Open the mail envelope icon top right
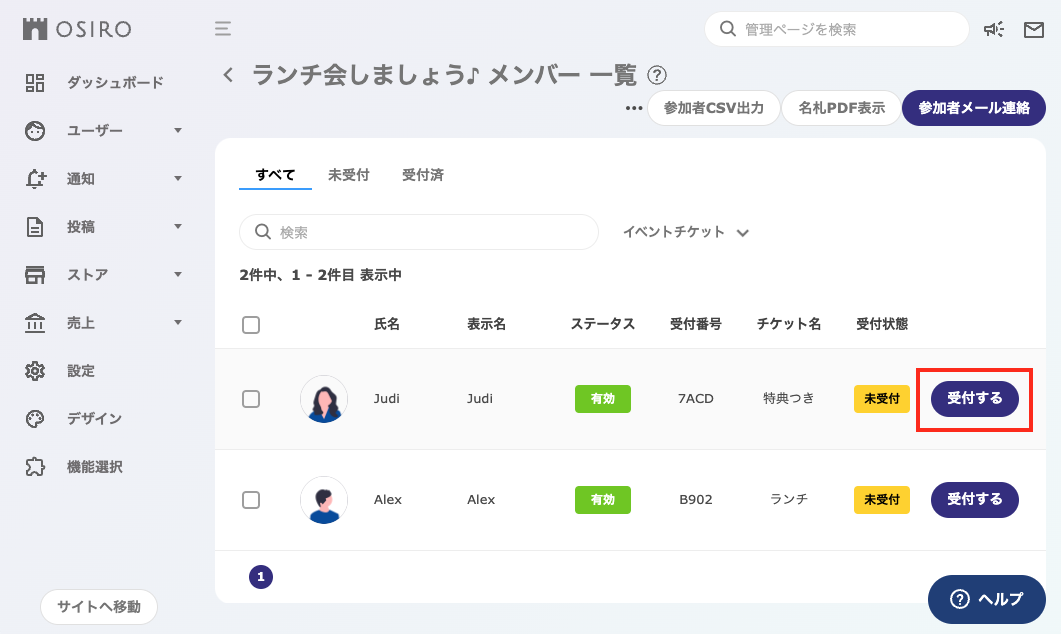This screenshot has width=1061, height=634. click(1034, 30)
